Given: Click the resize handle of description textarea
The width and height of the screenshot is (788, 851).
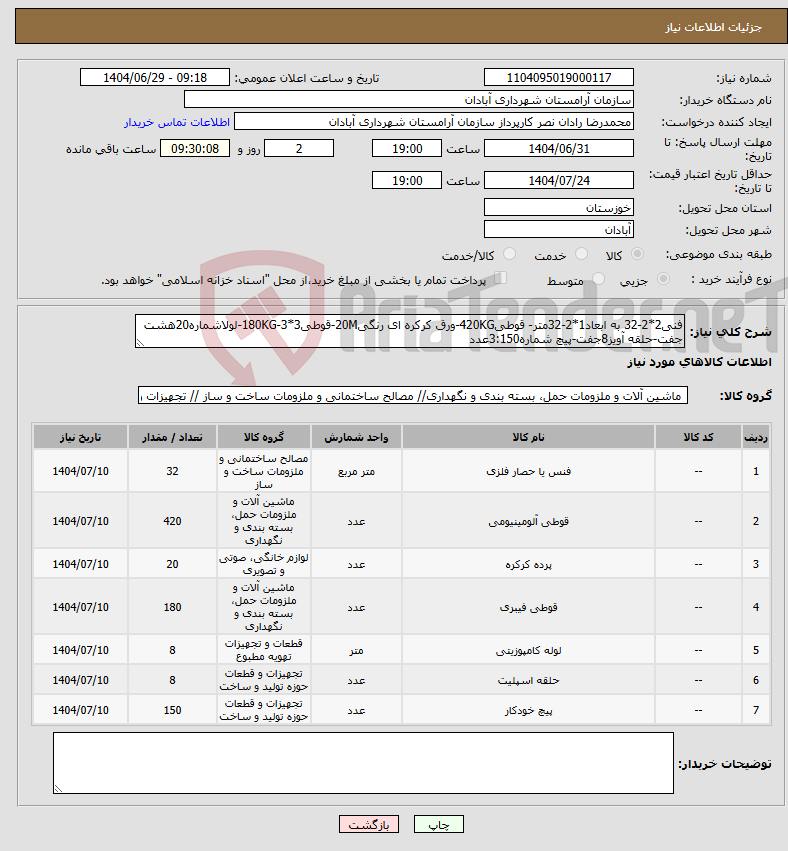Looking at the screenshot, I should (139, 343).
